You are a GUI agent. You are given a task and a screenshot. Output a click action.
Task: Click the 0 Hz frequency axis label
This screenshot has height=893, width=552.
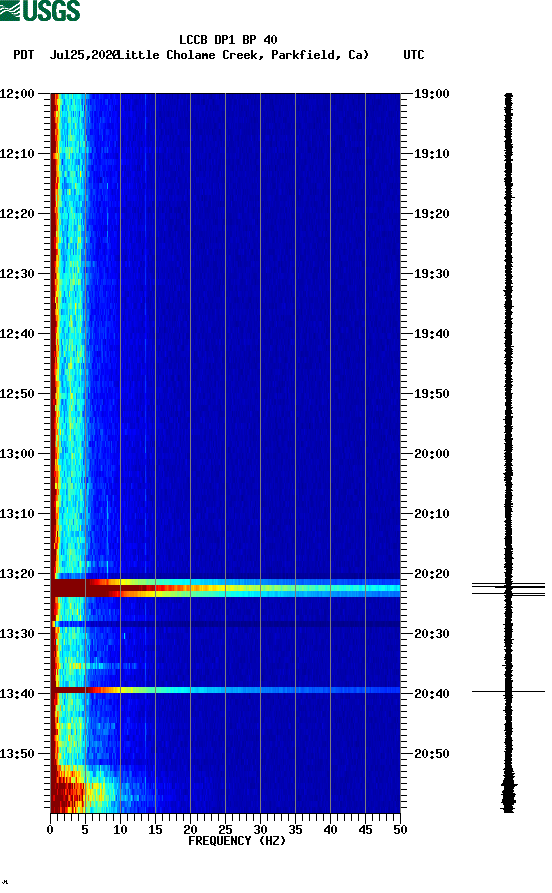click(50, 830)
